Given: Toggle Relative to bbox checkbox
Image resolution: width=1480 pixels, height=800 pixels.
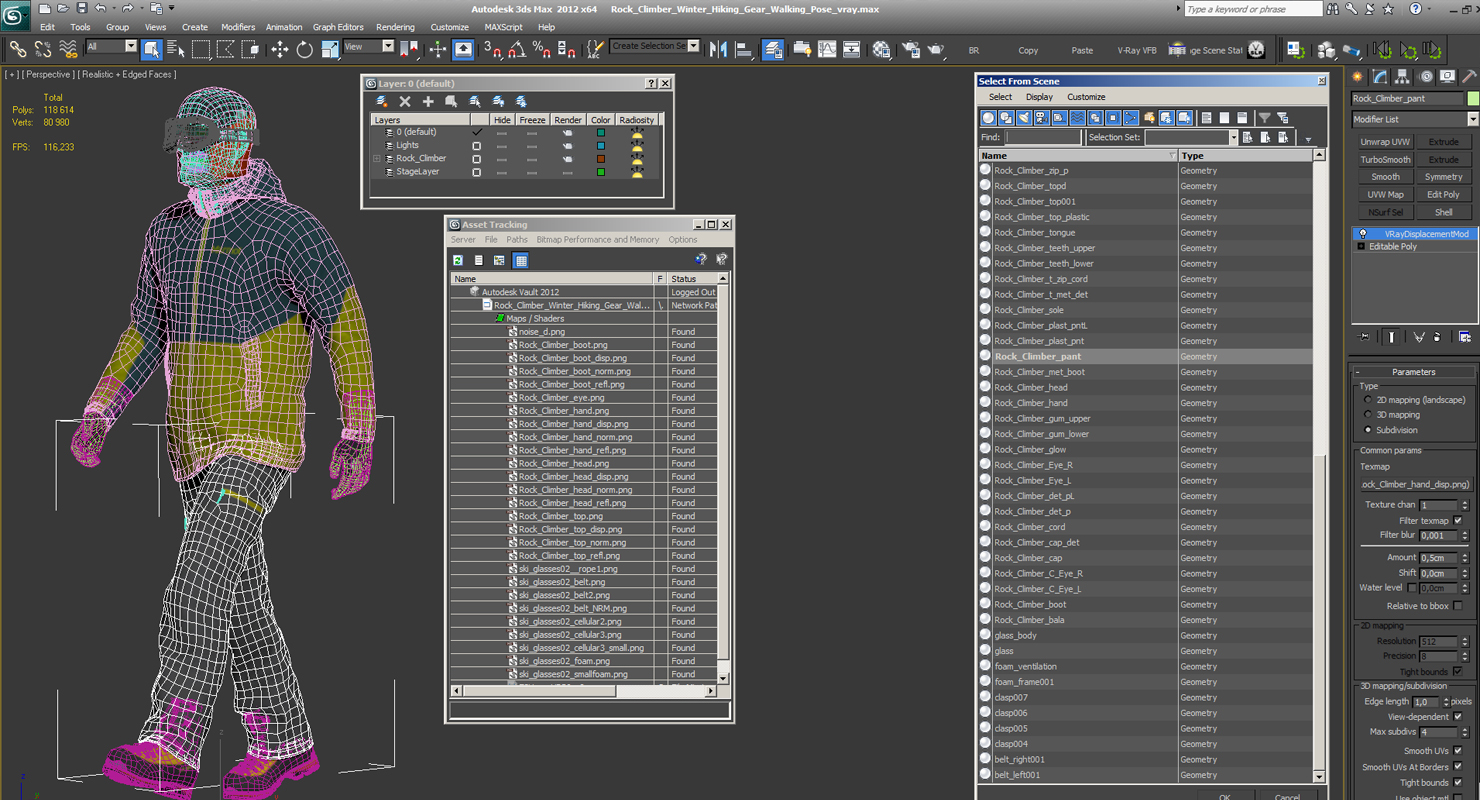Looking at the screenshot, I should click(1458, 606).
